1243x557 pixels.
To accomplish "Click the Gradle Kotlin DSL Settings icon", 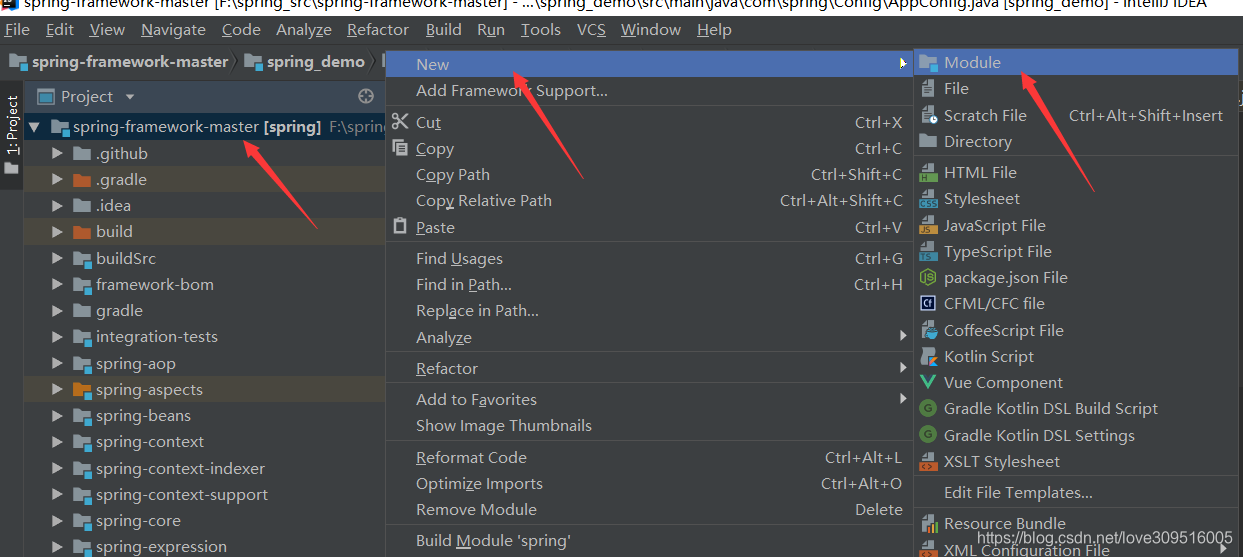I will pos(927,435).
